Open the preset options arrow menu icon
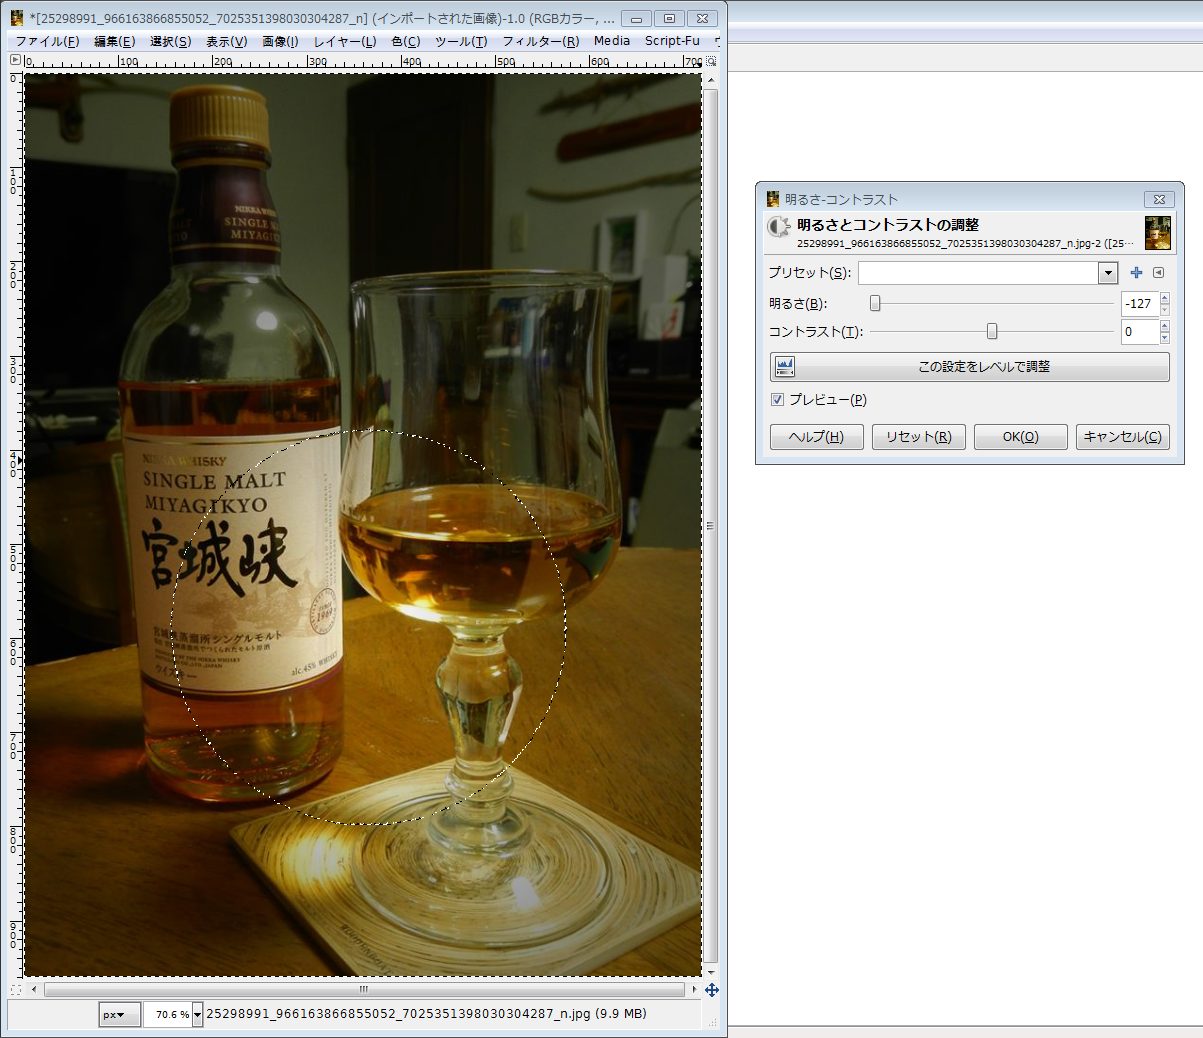1203x1038 pixels. (1158, 273)
